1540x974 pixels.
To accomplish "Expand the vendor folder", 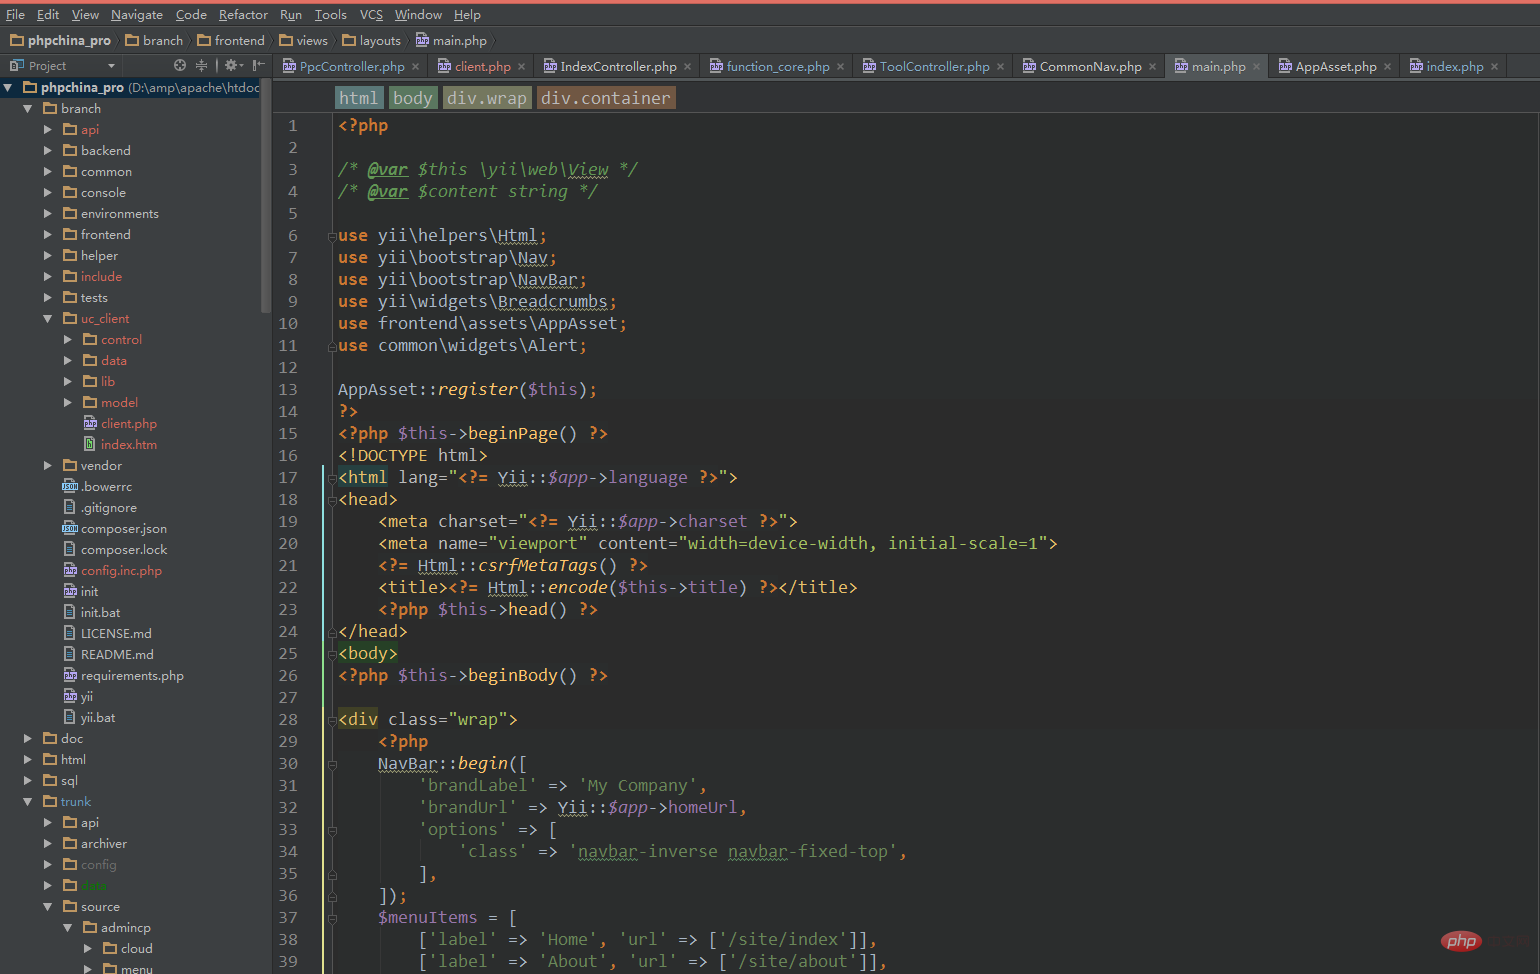I will pos(48,465).
